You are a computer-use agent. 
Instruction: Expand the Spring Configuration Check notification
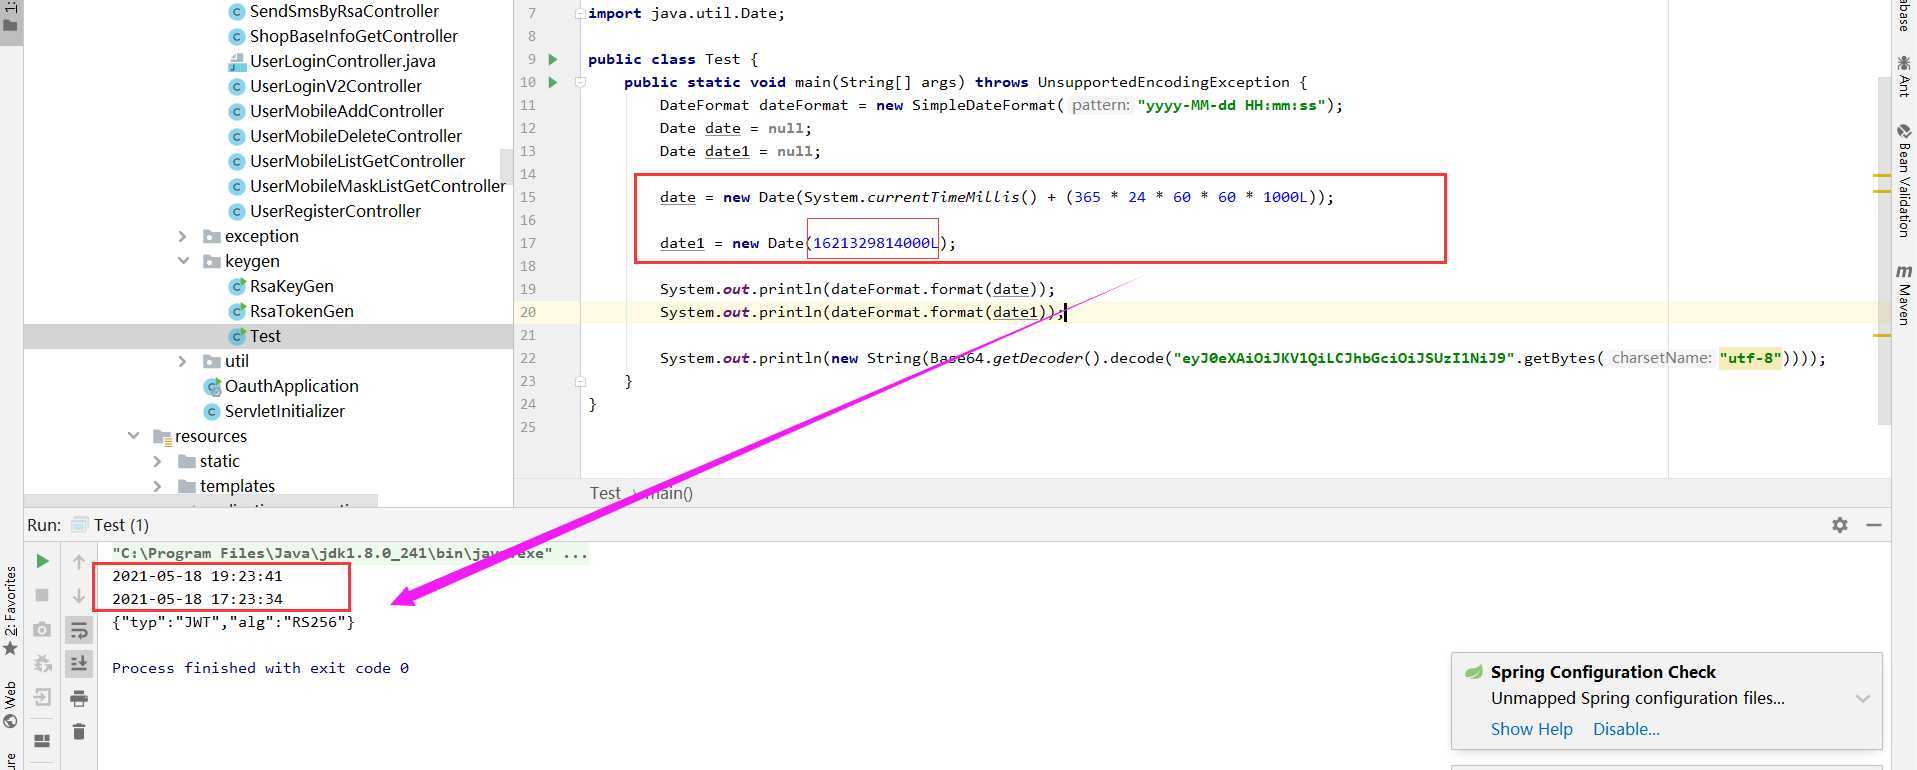click(x=1862, y=698)
